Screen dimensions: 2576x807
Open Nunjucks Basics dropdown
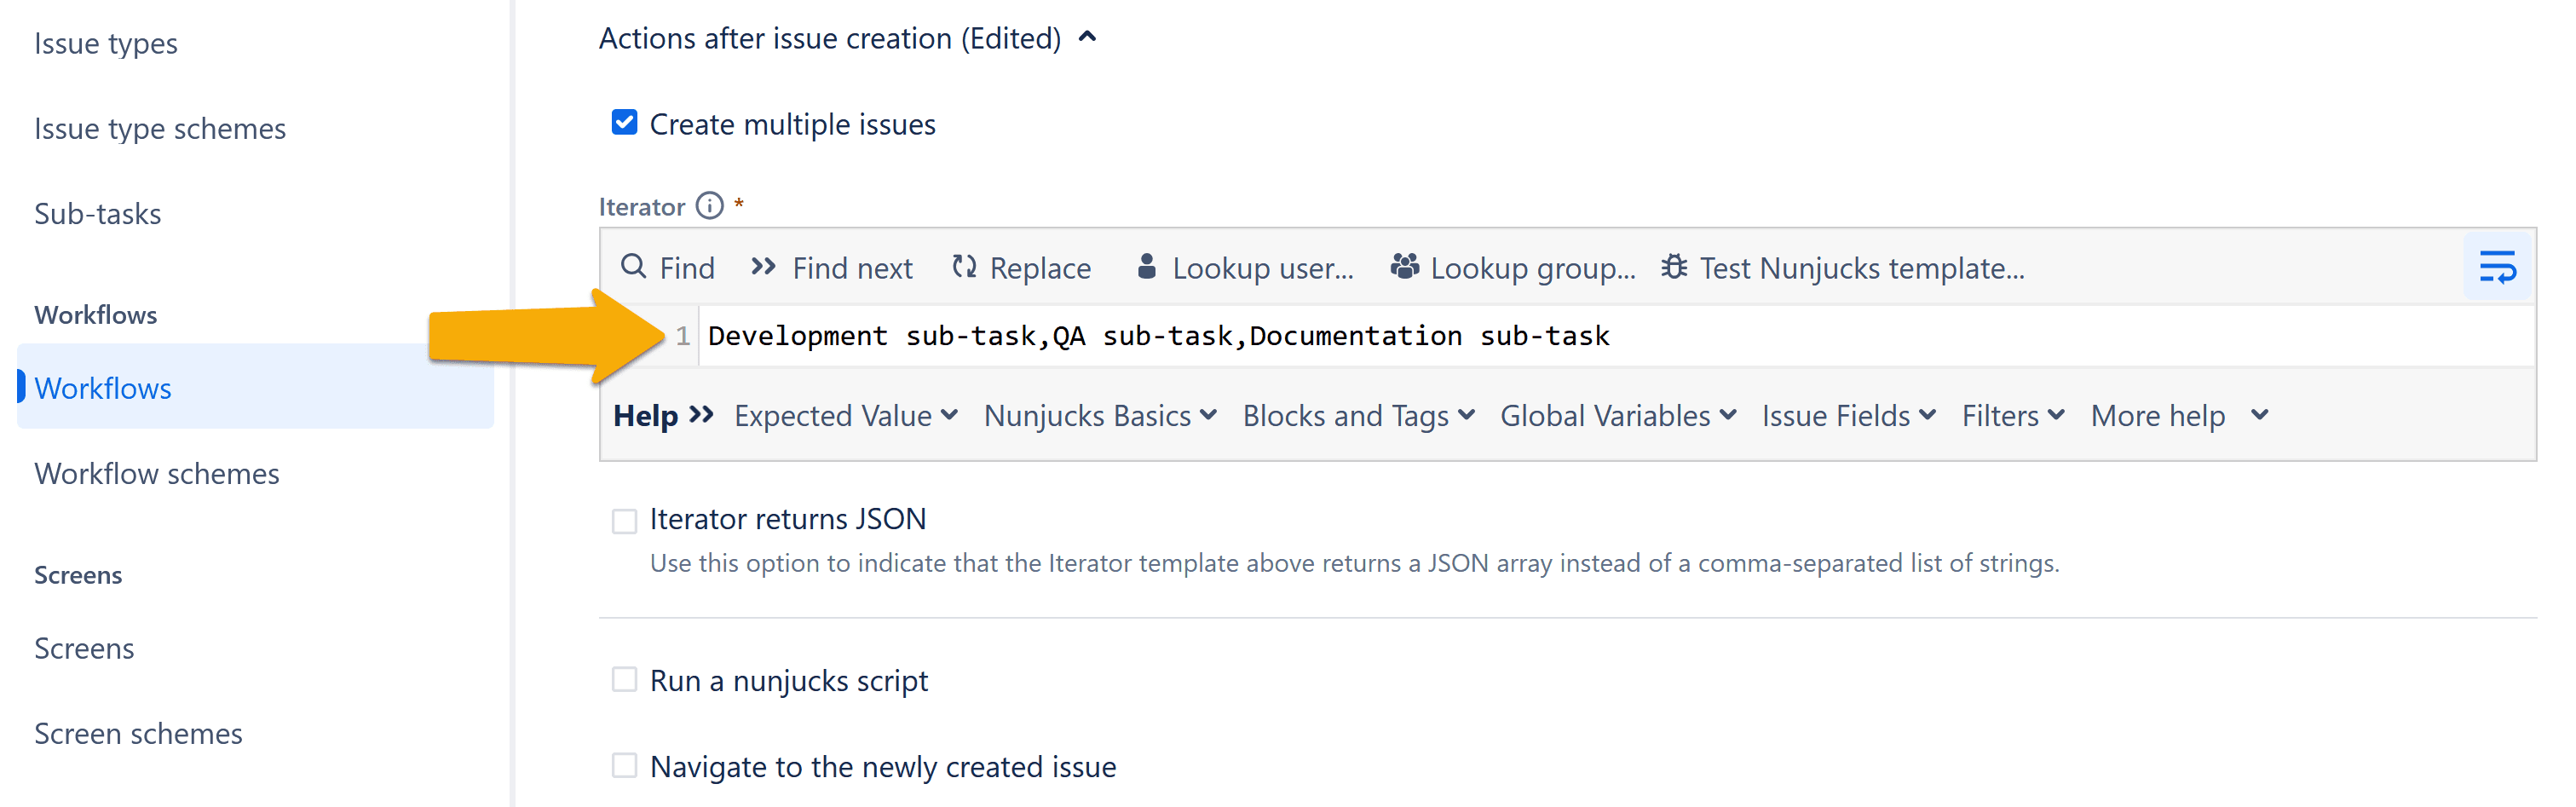[1100, 415]
